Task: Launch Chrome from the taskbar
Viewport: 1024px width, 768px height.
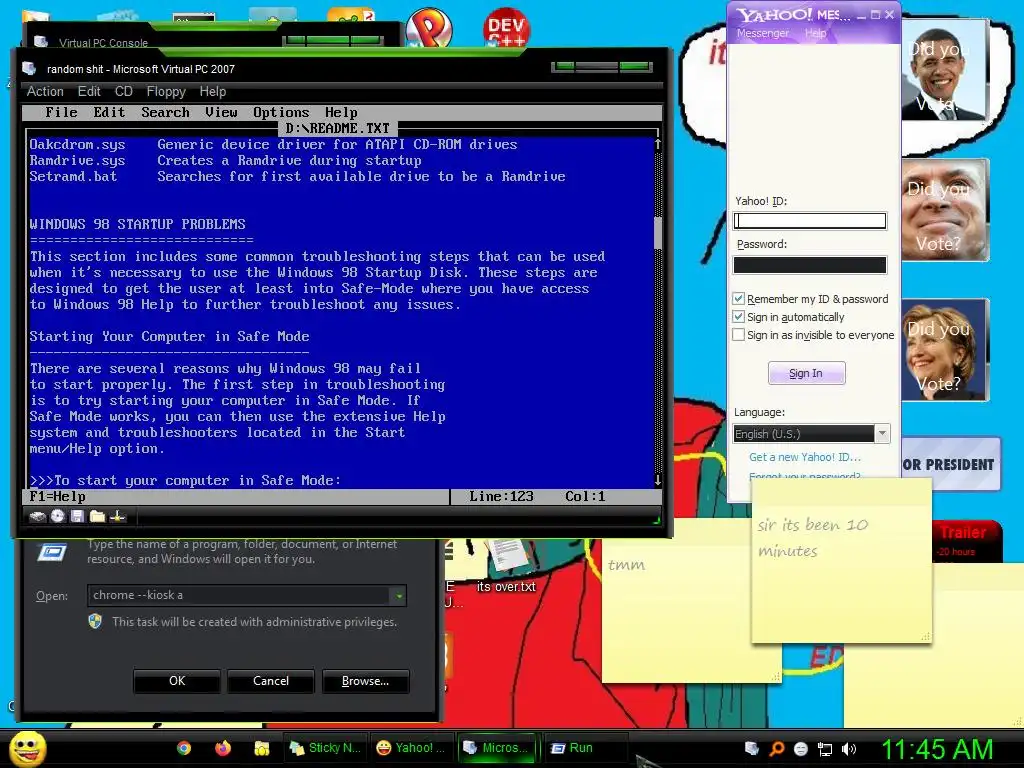Action: (x=184, y=748)
